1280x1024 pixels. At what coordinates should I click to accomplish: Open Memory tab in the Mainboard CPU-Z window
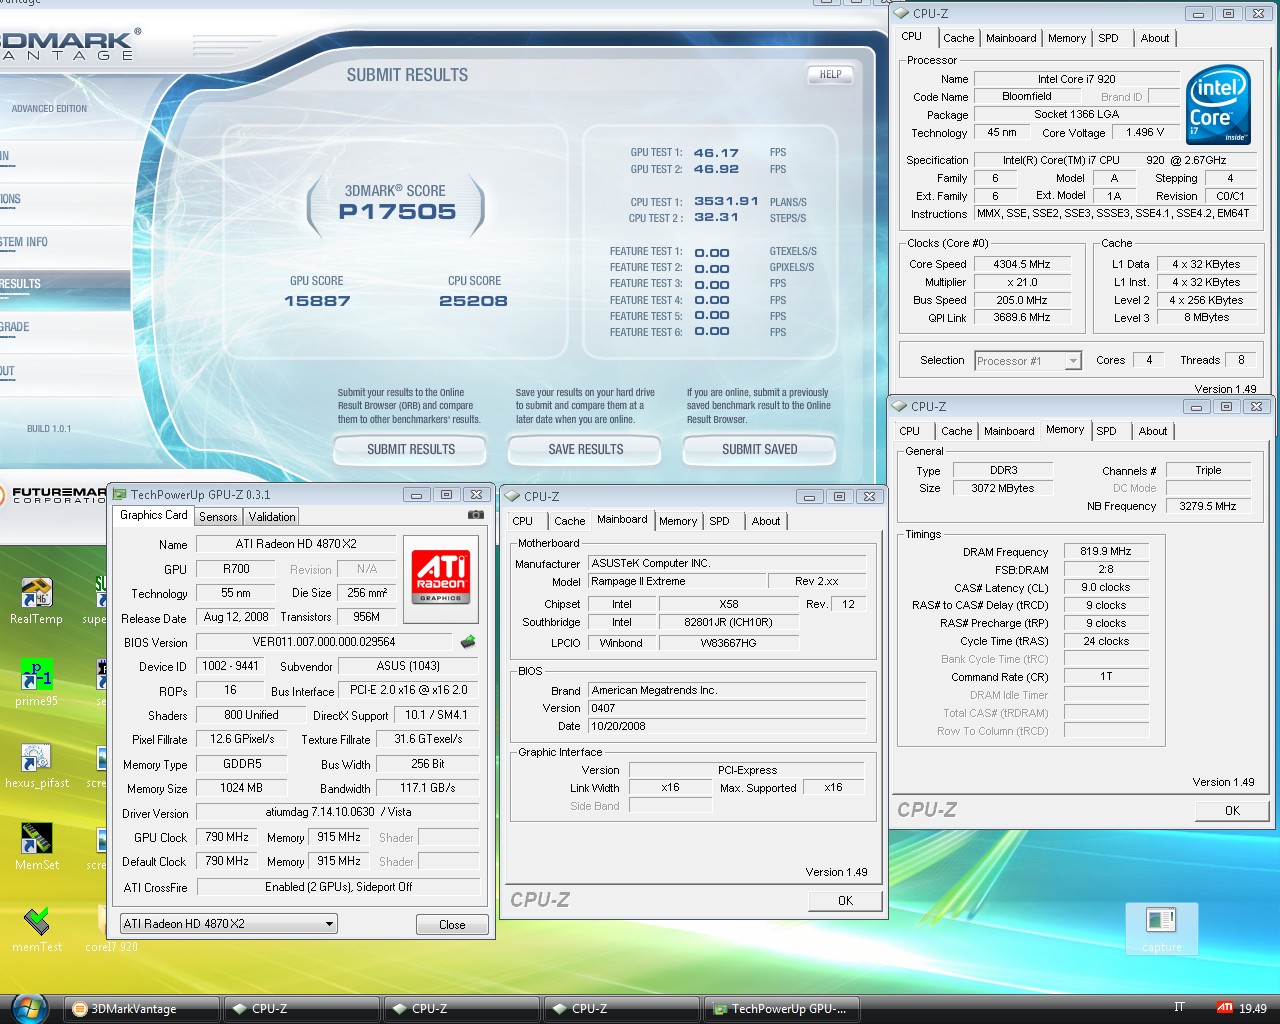point(678,521)
